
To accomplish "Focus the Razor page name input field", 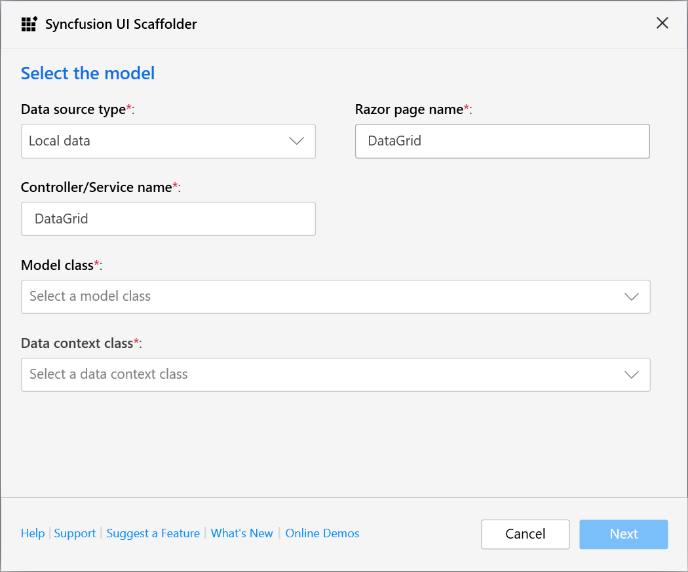I will click(502, 141).
